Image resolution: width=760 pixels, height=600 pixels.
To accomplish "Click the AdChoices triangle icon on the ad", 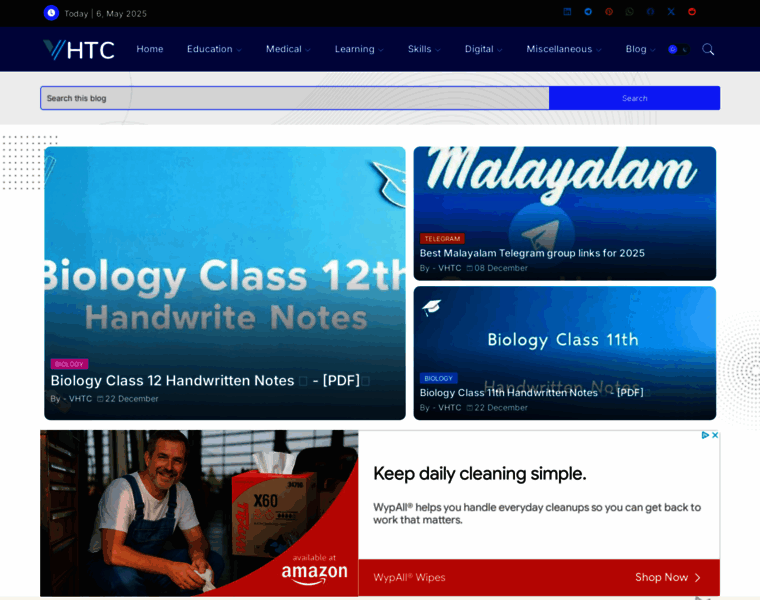I will point(705,435).
